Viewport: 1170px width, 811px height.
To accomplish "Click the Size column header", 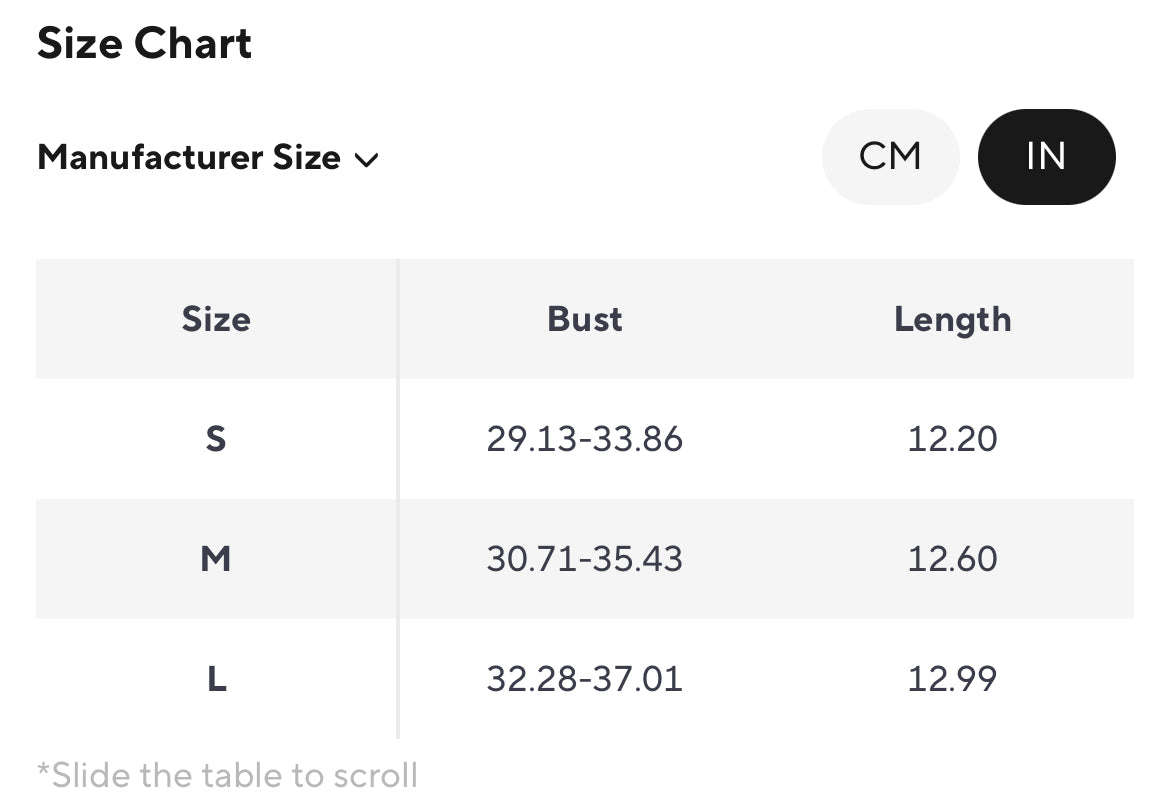I will point(216,319).
